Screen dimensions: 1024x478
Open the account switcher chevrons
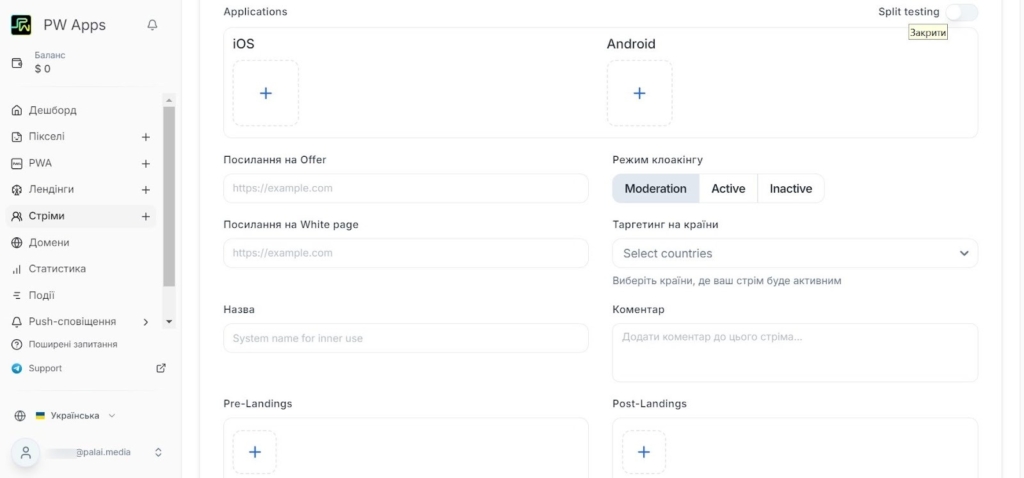pyautogui.click(x=158, y=453)
